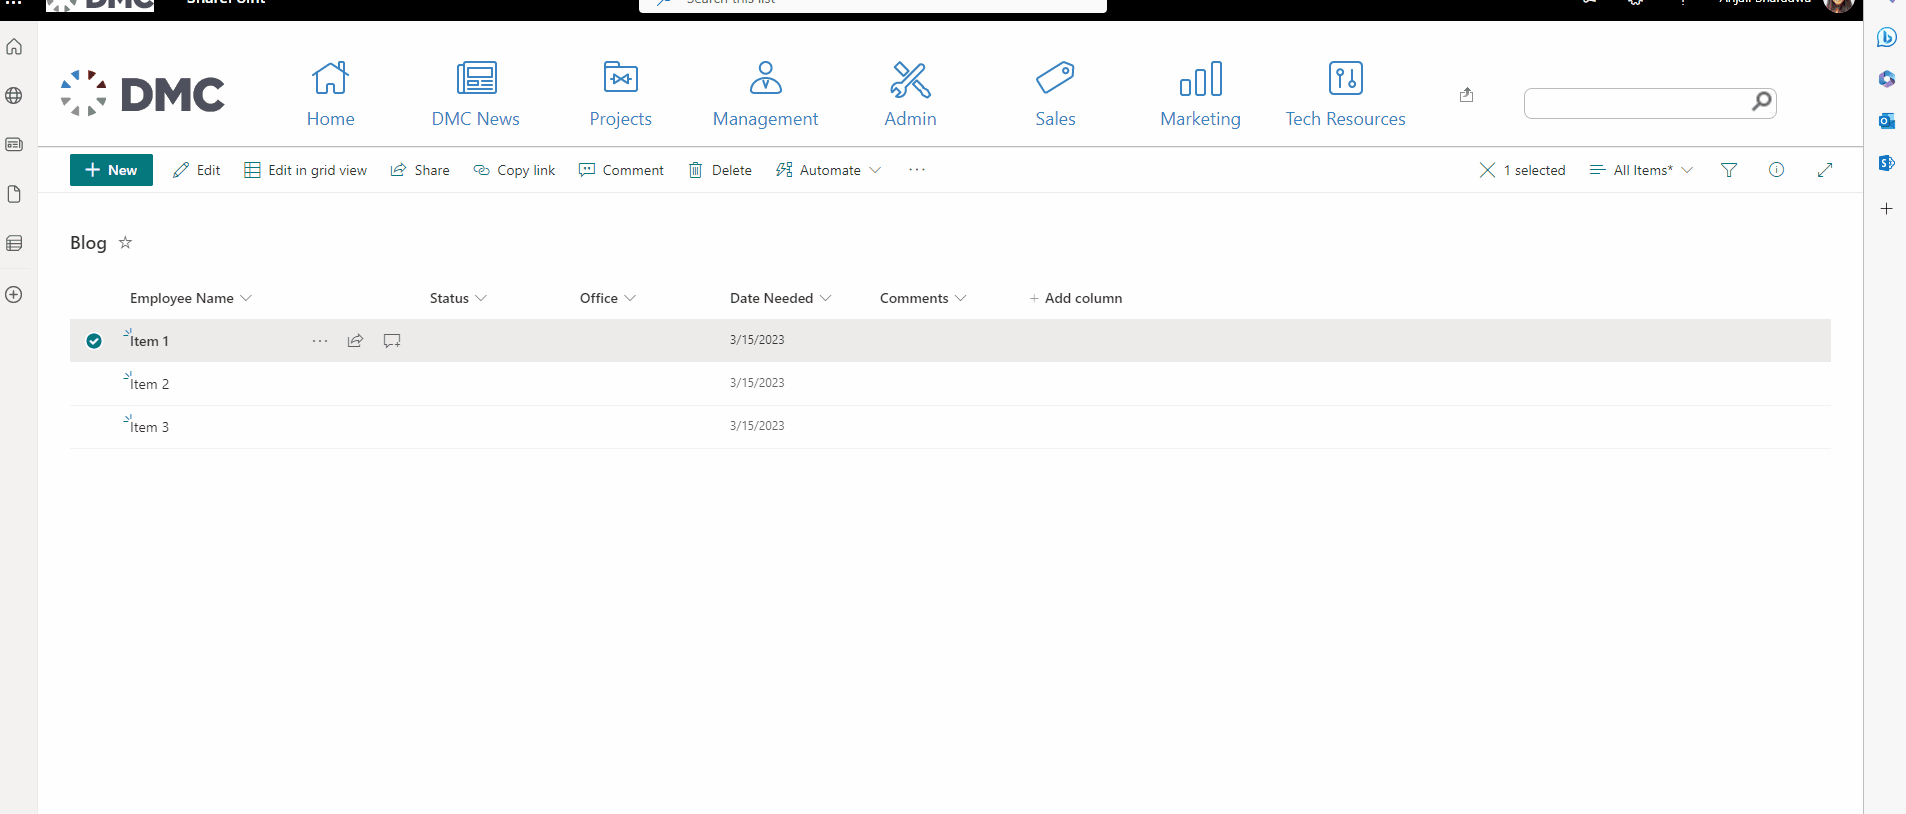The image size is (1906, 814).
Task: Open Item 2
Action: click(x=149, y=384)
